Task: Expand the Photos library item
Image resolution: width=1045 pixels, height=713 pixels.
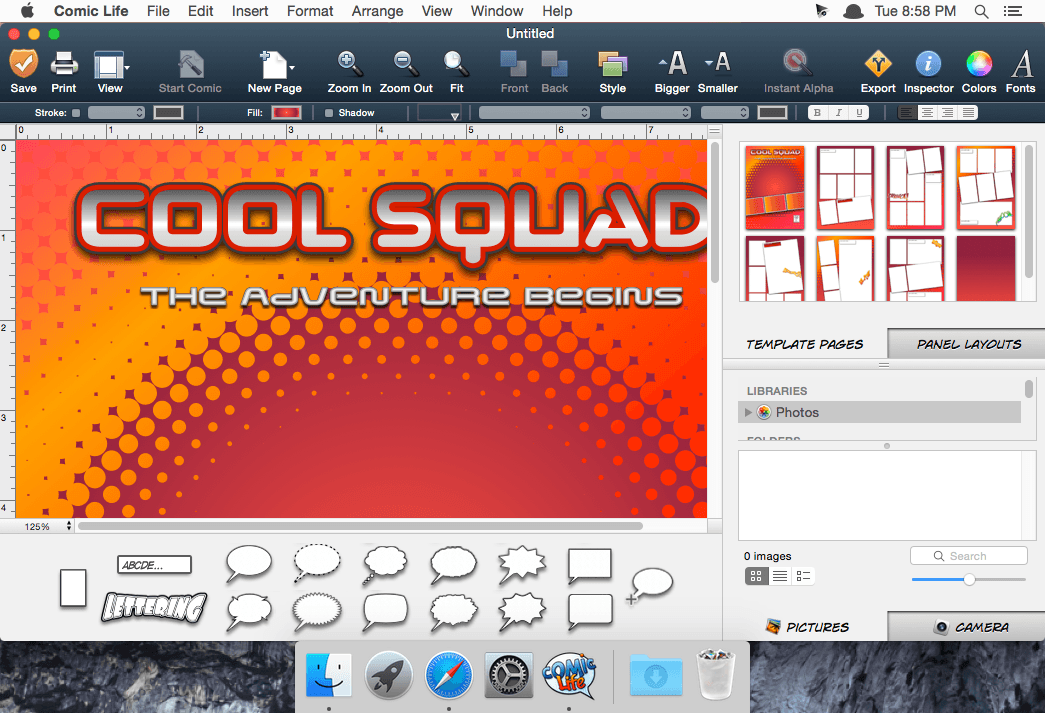Action: [747, 412]
